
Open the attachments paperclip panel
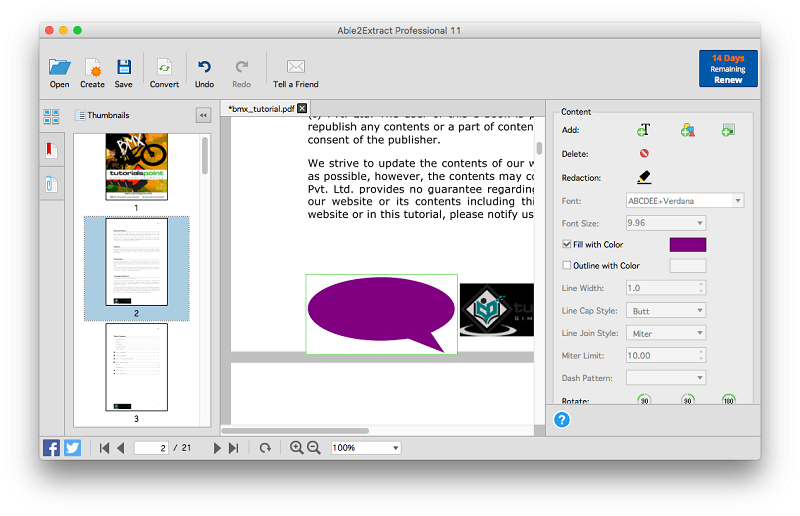(51, 184)
